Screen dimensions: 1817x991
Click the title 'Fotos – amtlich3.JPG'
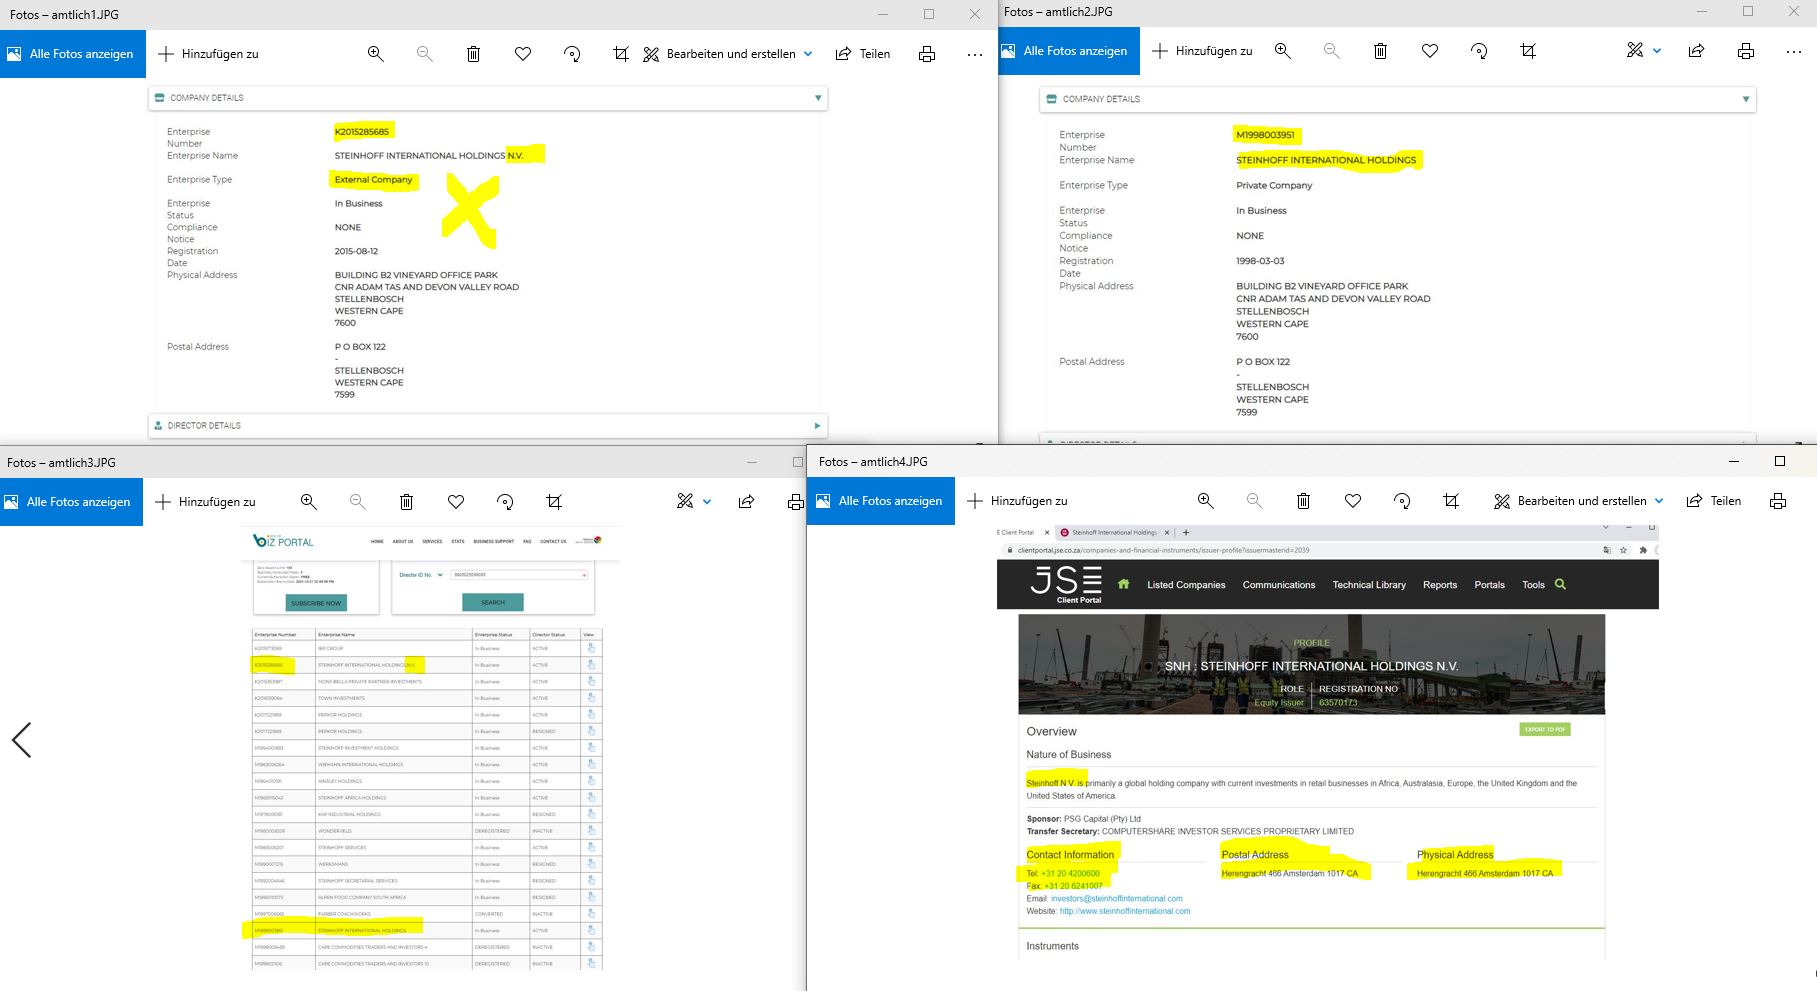coord(61,463)
